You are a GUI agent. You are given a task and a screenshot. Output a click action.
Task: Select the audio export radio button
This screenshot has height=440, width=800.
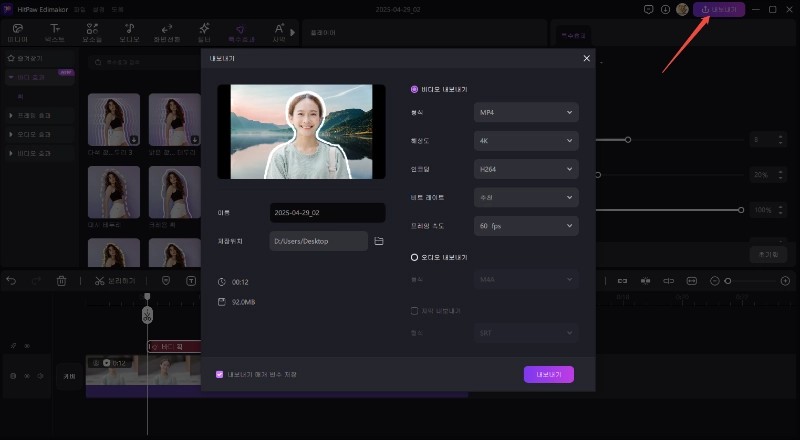click(x=414, y=257)
